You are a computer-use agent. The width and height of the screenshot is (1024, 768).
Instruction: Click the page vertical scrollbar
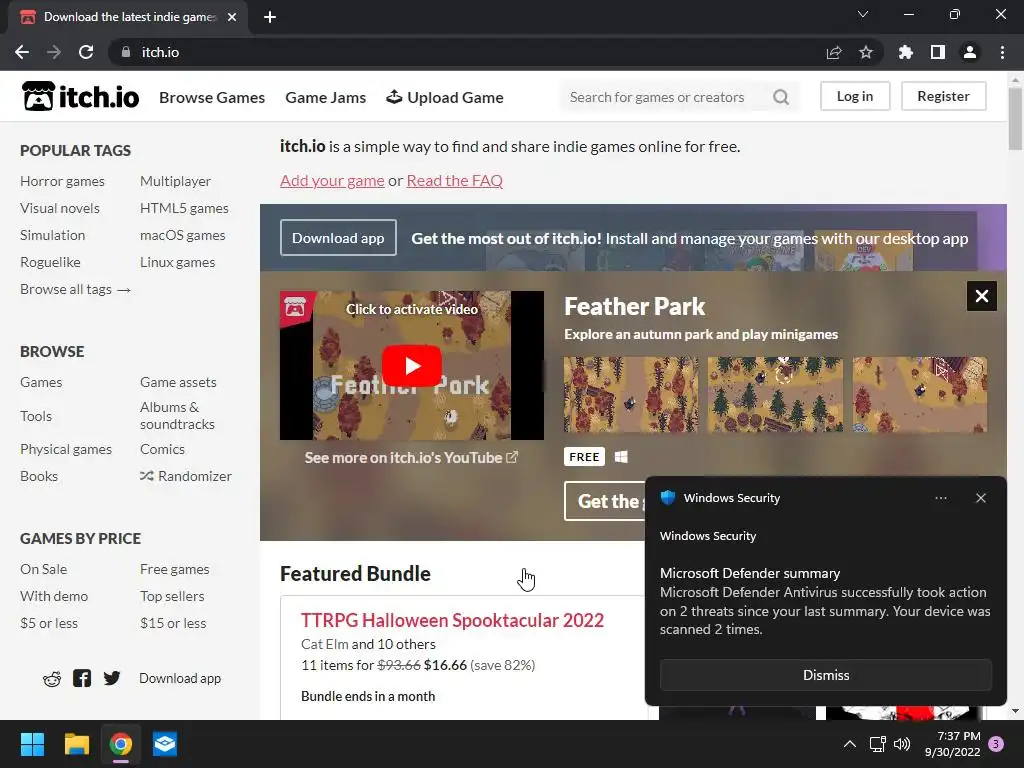[x=1015, y=119]
